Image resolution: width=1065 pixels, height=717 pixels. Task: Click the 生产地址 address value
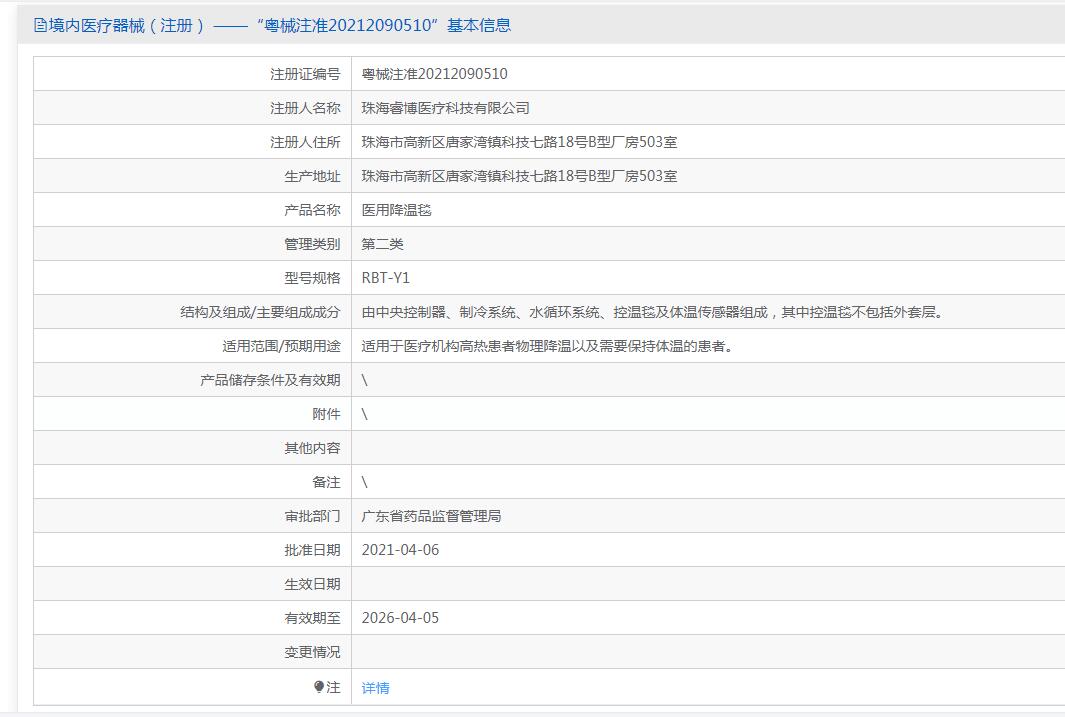[x=519, y=176]
